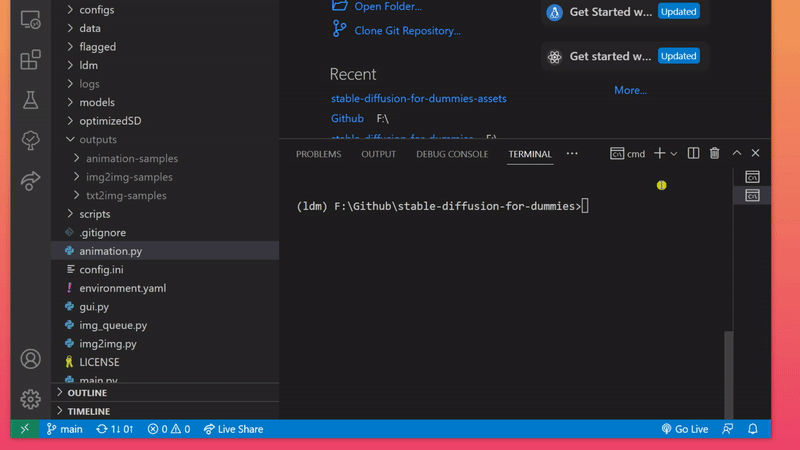The image size is (800, 450).
Task: Open the Get Started walkthrough with penguin icon
Action: (x=624, y=12)
